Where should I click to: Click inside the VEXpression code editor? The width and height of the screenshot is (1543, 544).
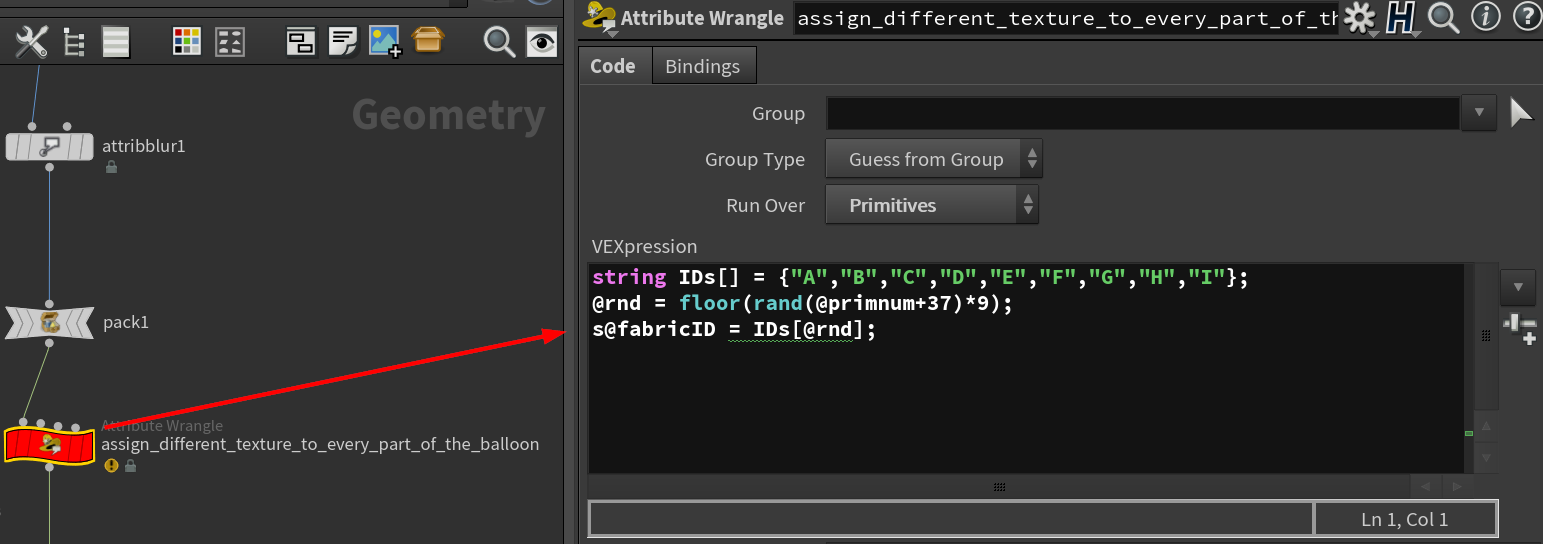pyautogui.click(x=1026, y=368)
